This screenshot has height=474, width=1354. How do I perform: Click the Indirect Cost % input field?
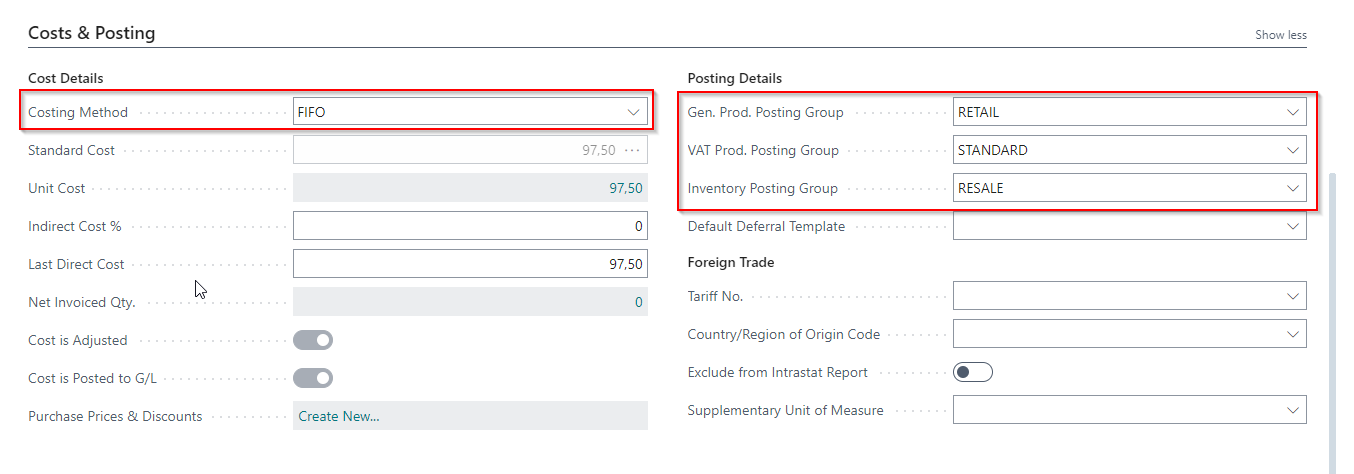pyautogui.click(x=470, y=226)
